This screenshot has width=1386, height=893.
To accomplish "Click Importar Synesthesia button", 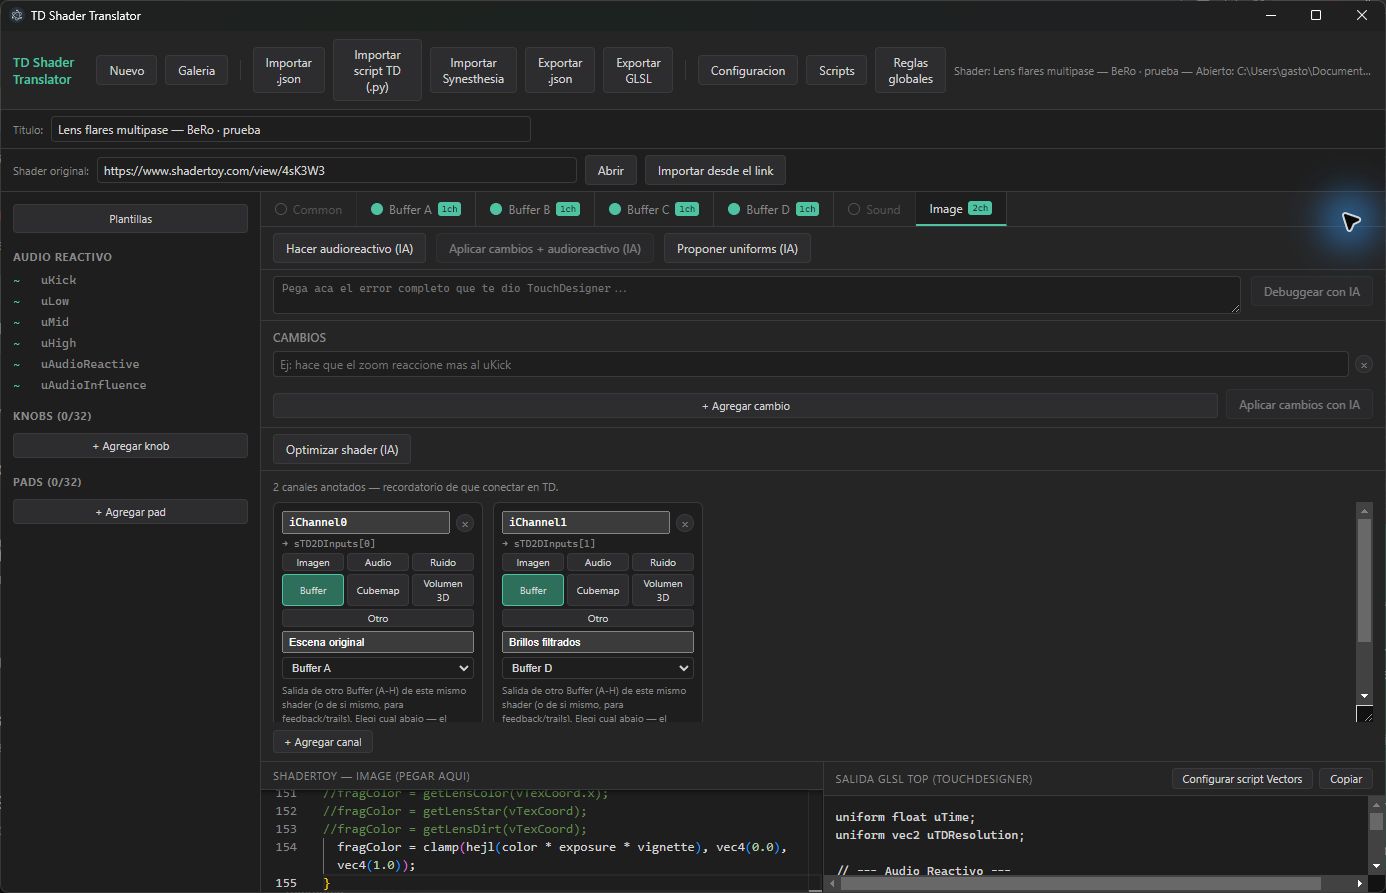I will (x=473, y=71).
